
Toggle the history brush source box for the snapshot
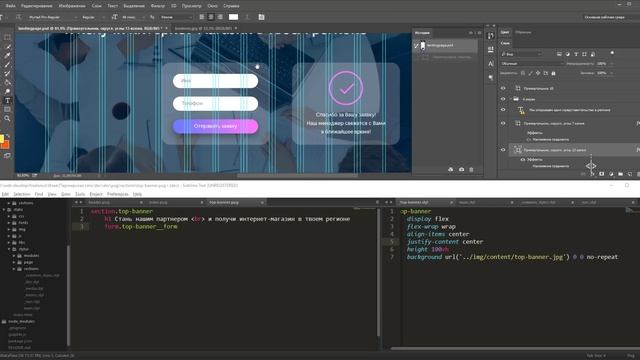(x=416, y=45)
